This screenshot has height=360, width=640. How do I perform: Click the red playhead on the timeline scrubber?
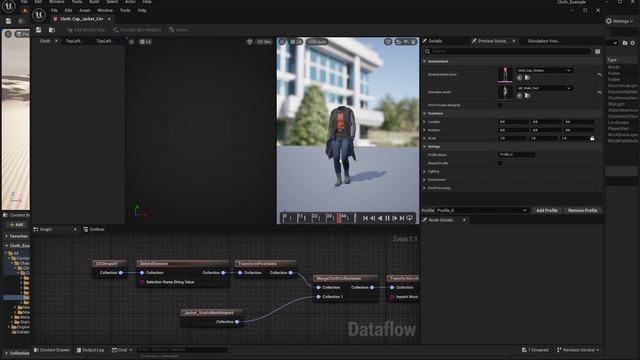pyautogui.click(x=339, y=218)
